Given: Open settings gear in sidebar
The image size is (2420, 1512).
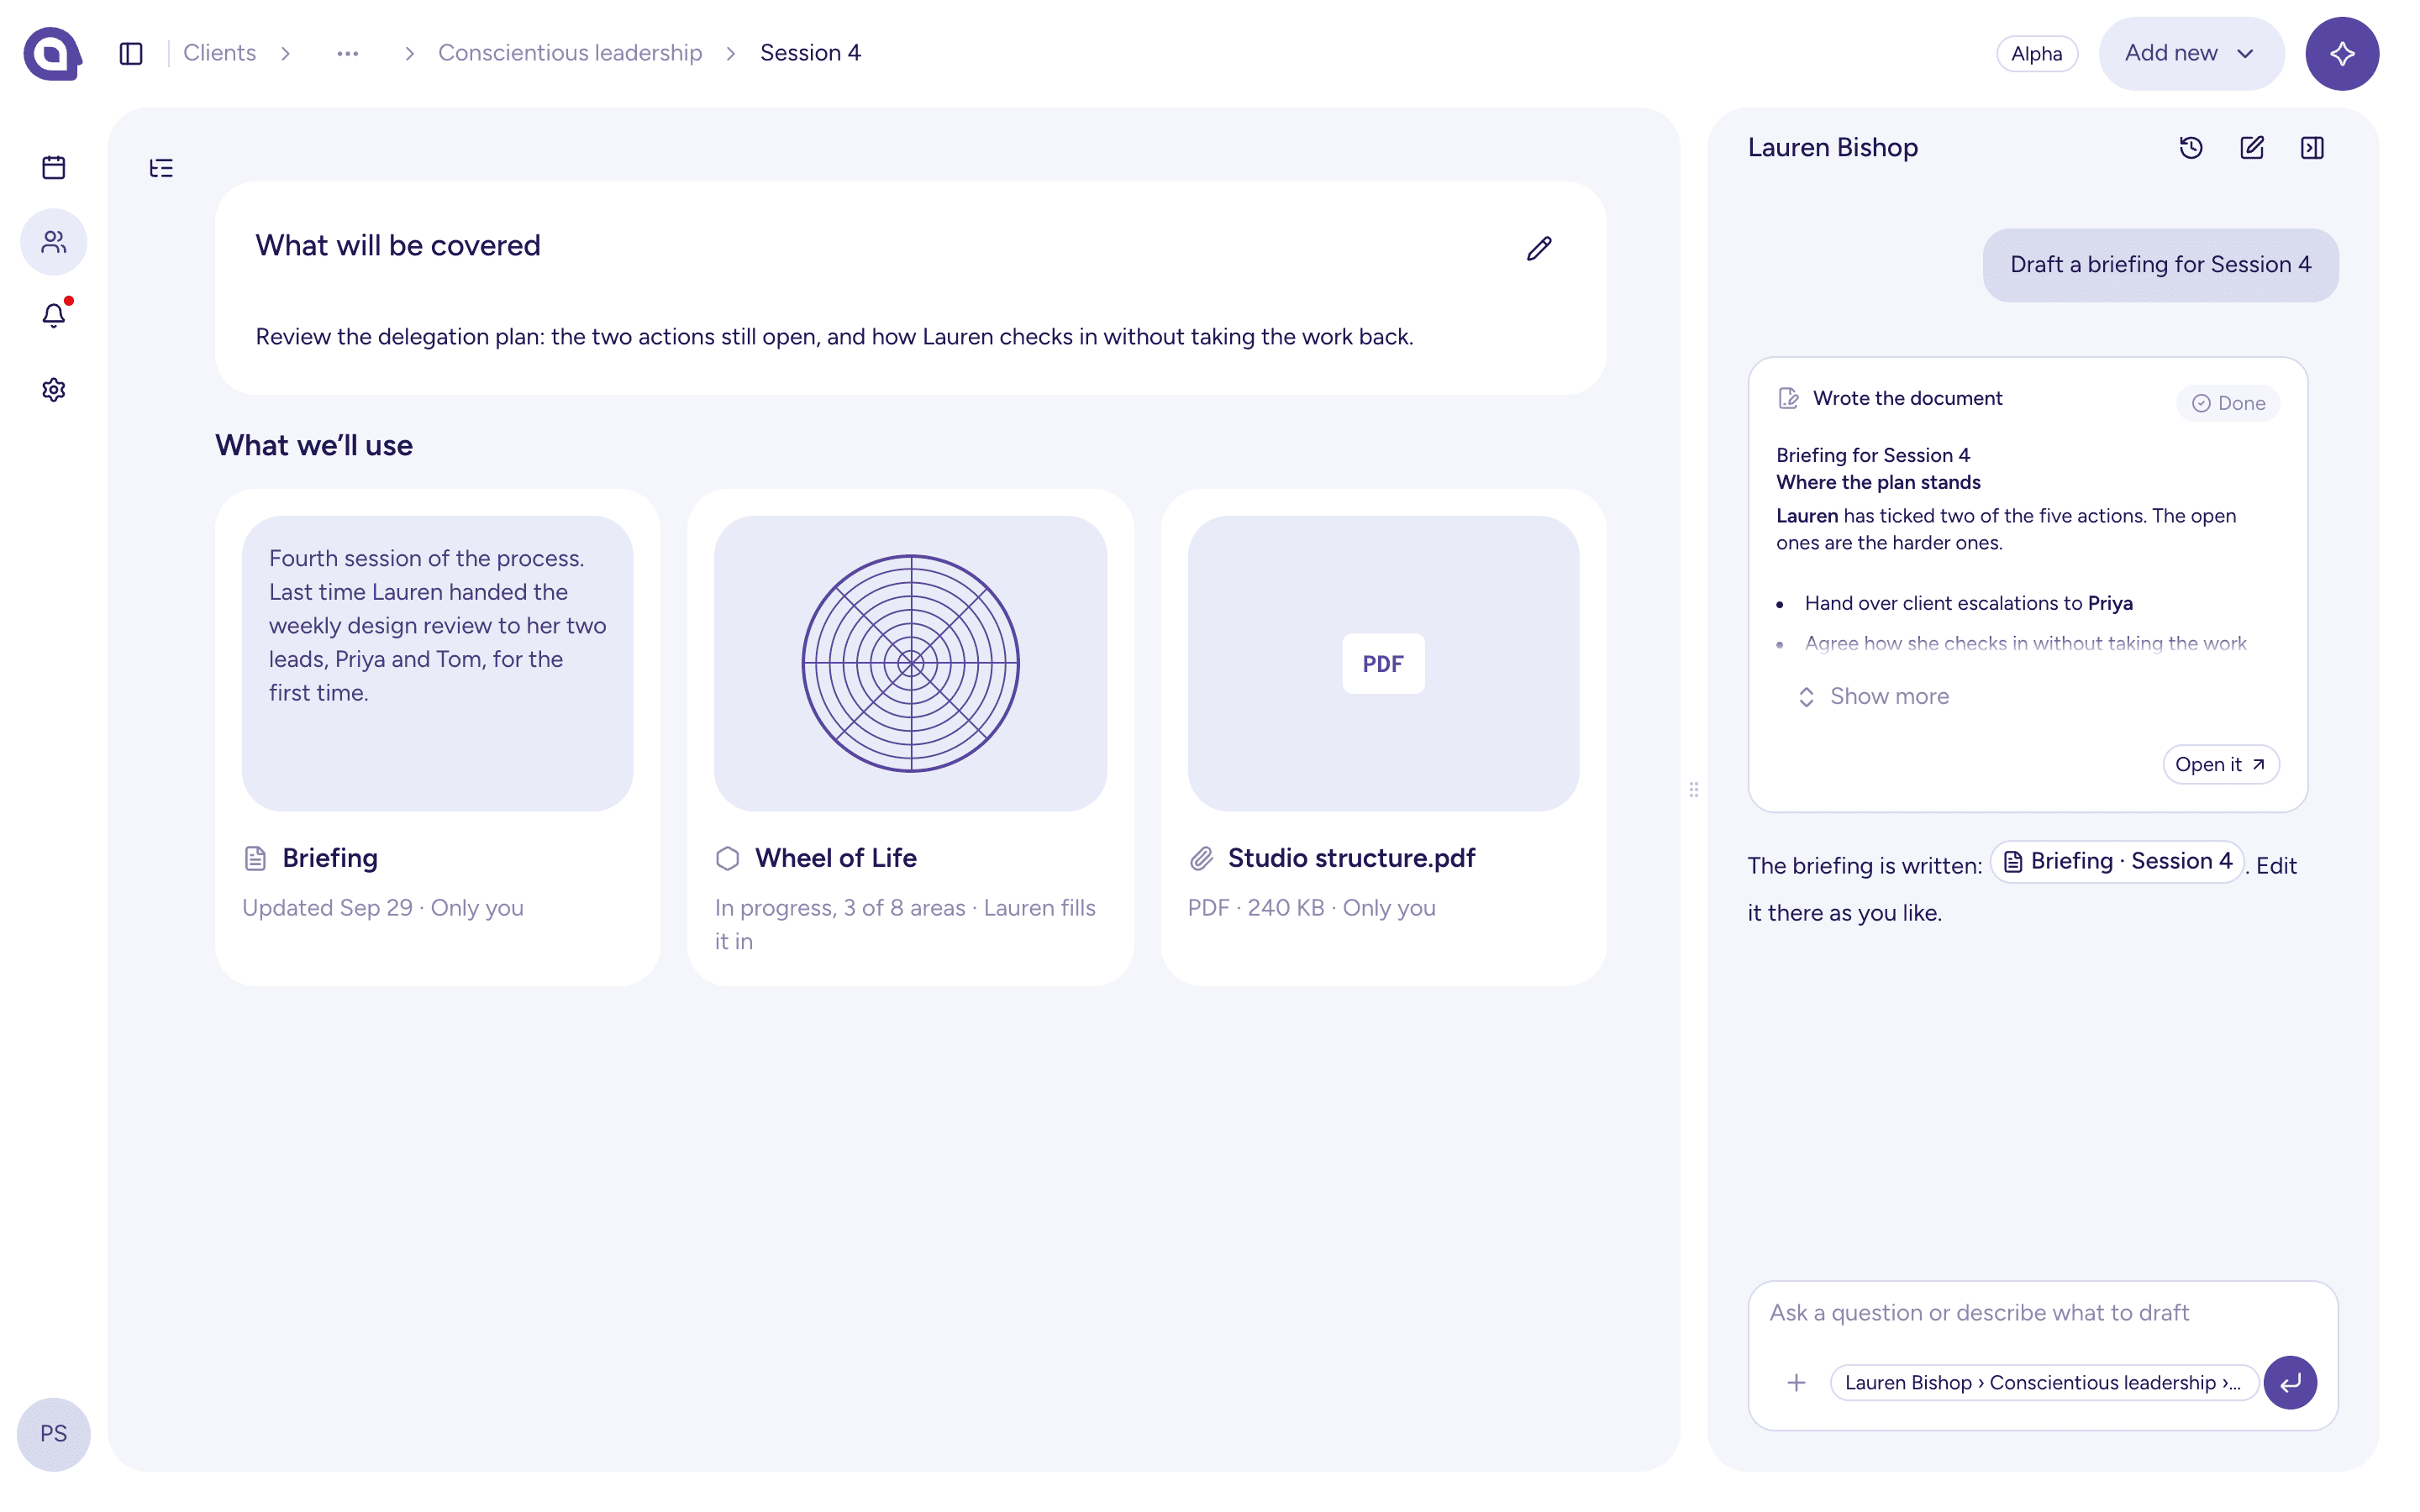Looking at the screenshot, I should pyautogui.click(x=54, y=389).
